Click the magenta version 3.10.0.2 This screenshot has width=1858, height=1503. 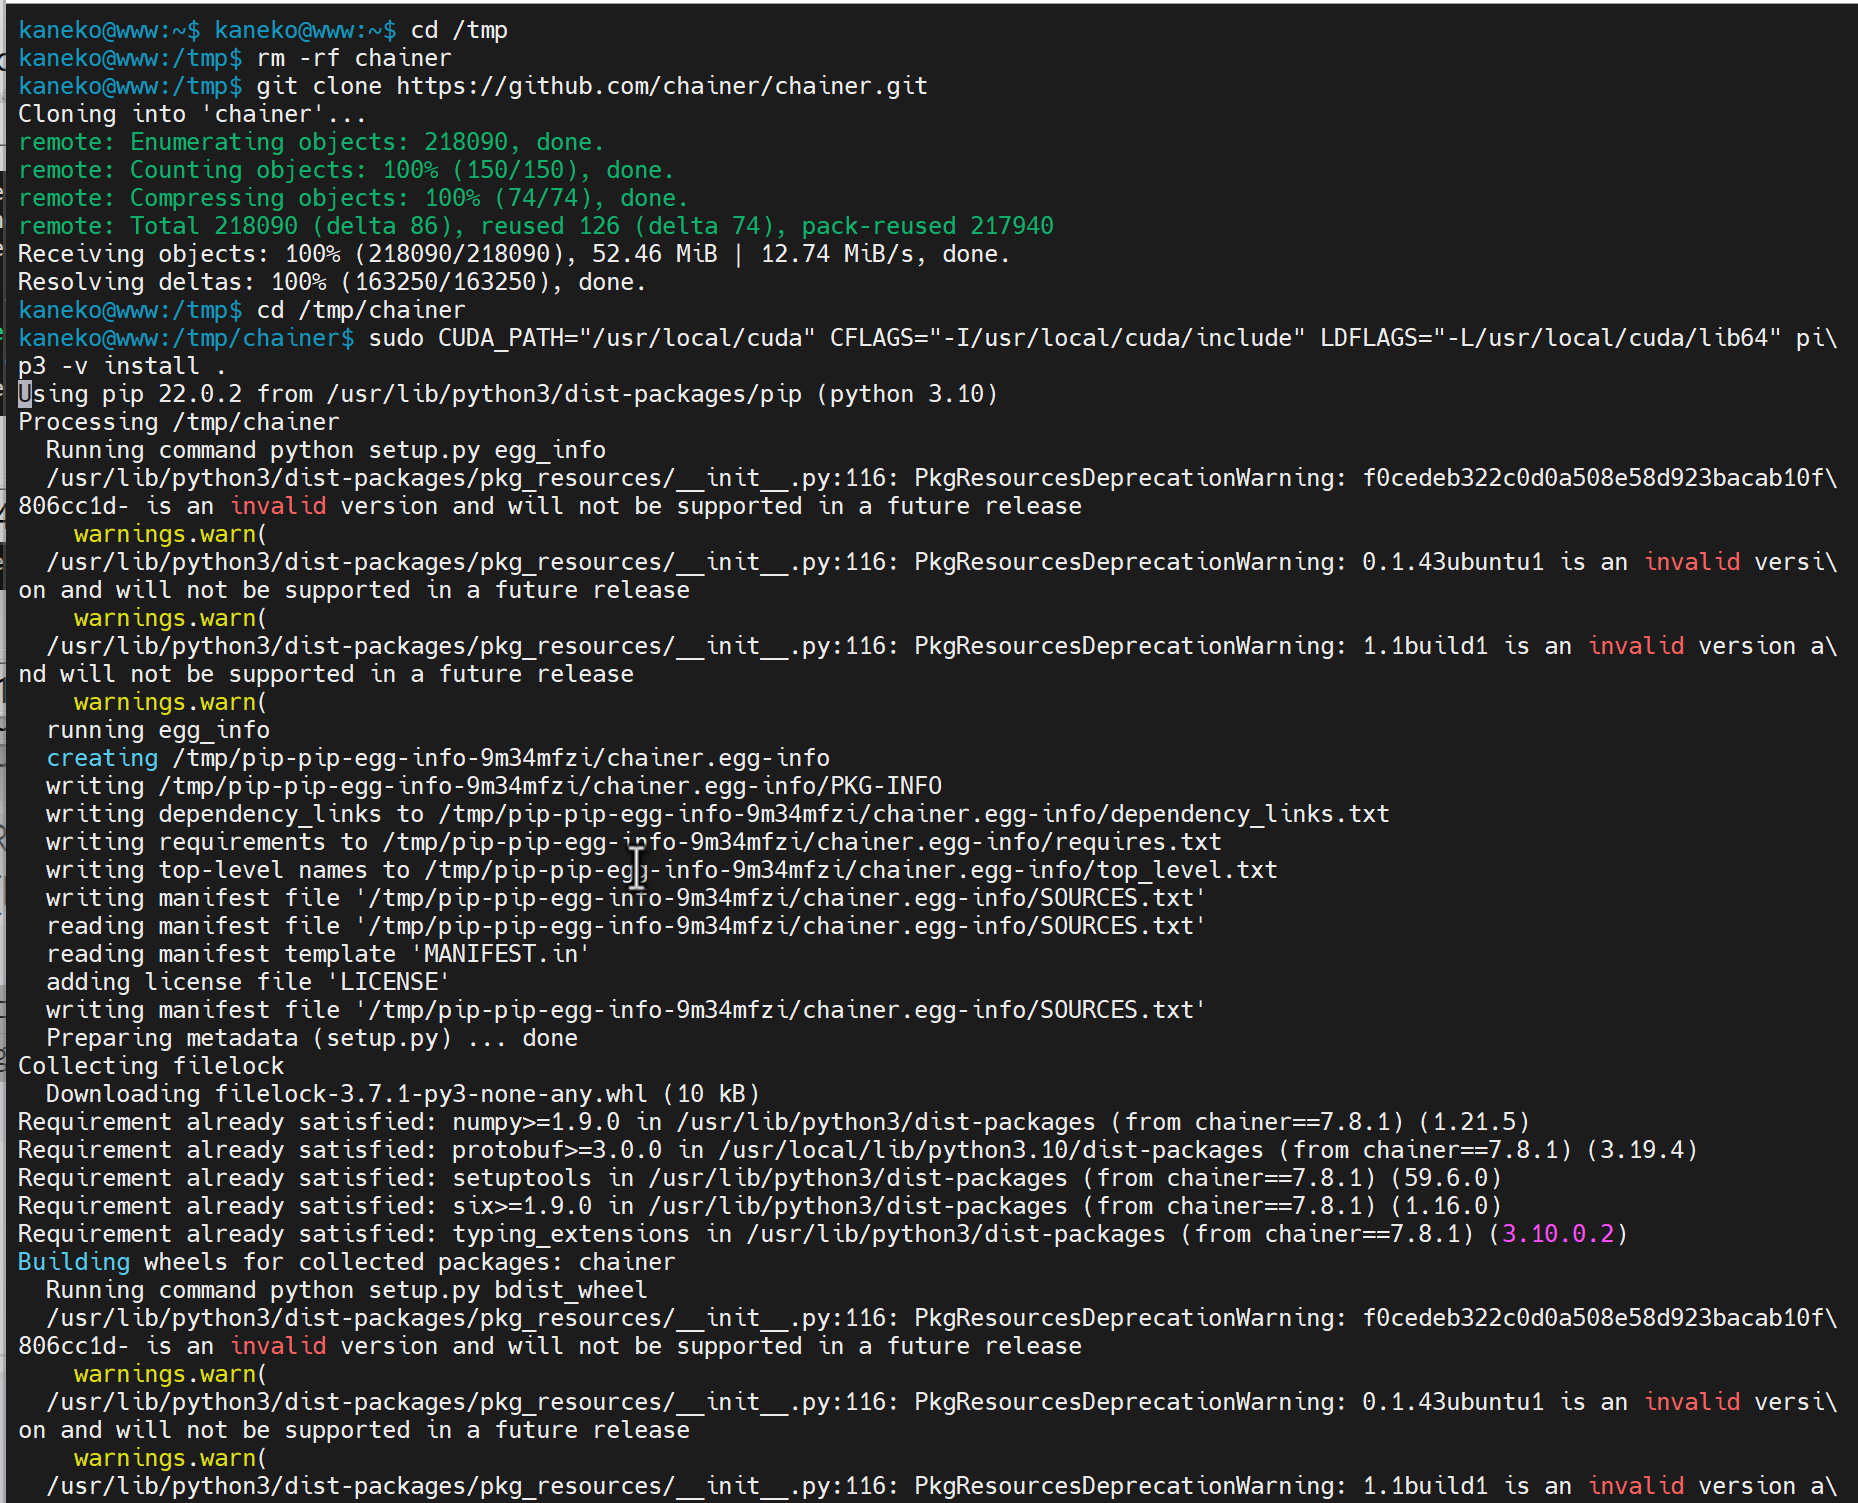(1558, 1234)
